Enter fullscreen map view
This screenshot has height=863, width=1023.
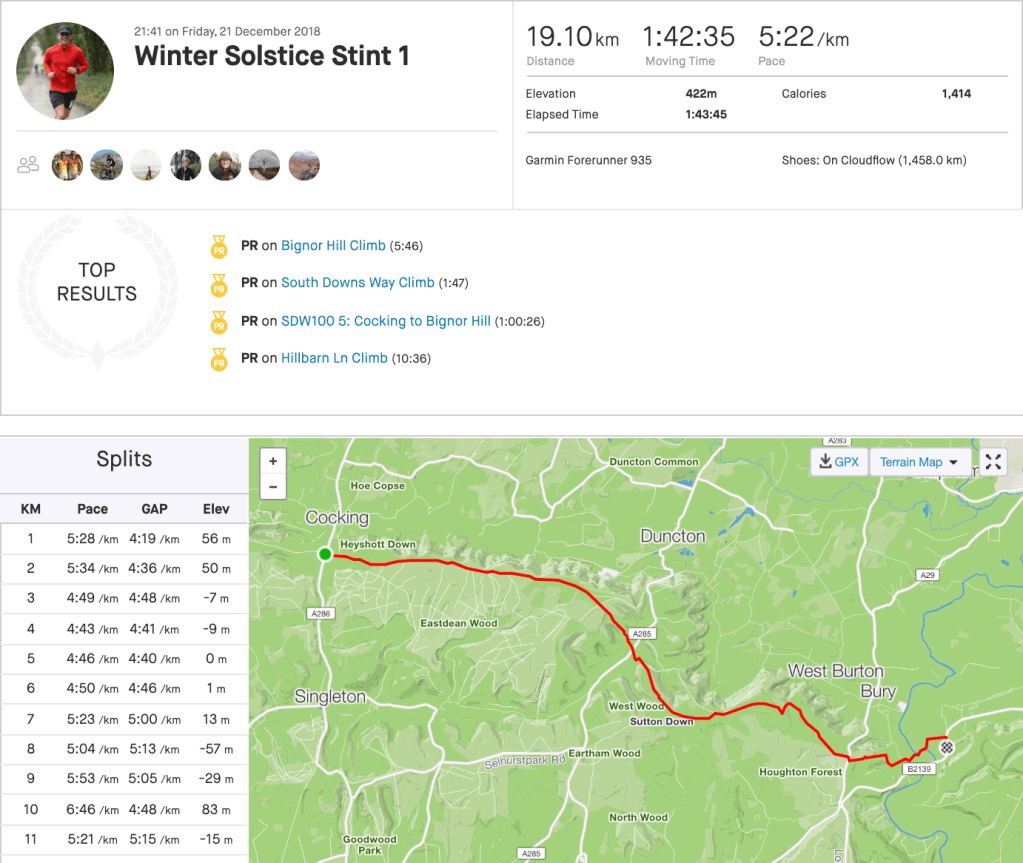coord(993,462)
